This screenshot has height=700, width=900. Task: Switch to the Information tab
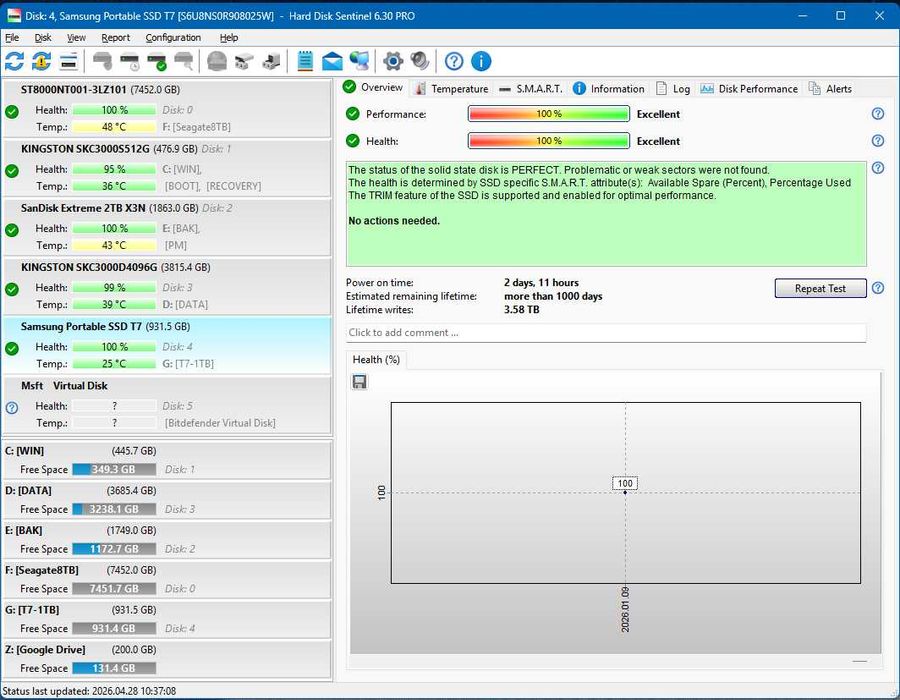point(609,88)
